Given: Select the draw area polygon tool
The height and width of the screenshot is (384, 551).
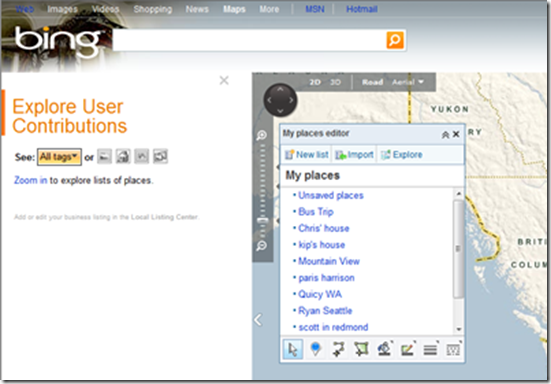Looking at the screenshot, I should [x=361, y=350].
